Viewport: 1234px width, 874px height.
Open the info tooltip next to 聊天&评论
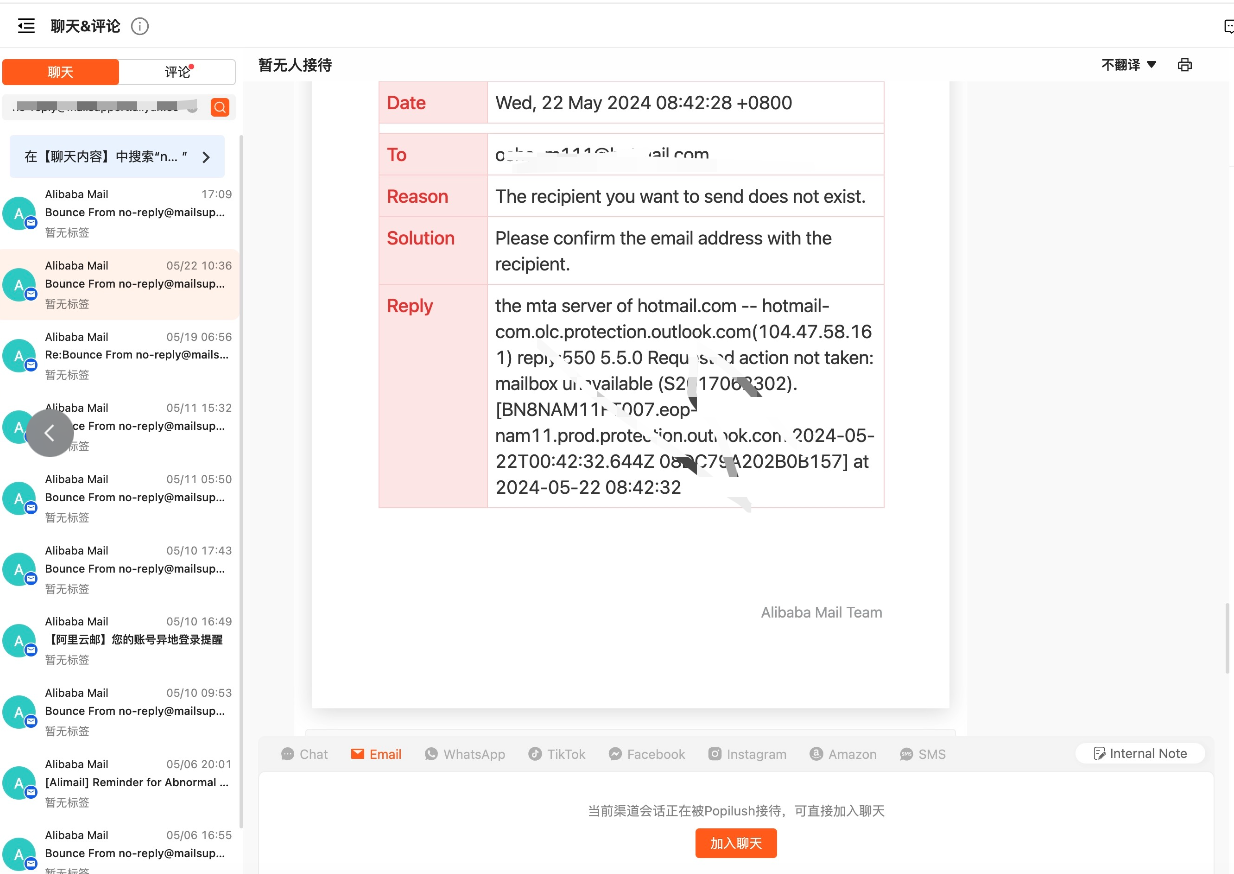[140, 26]
